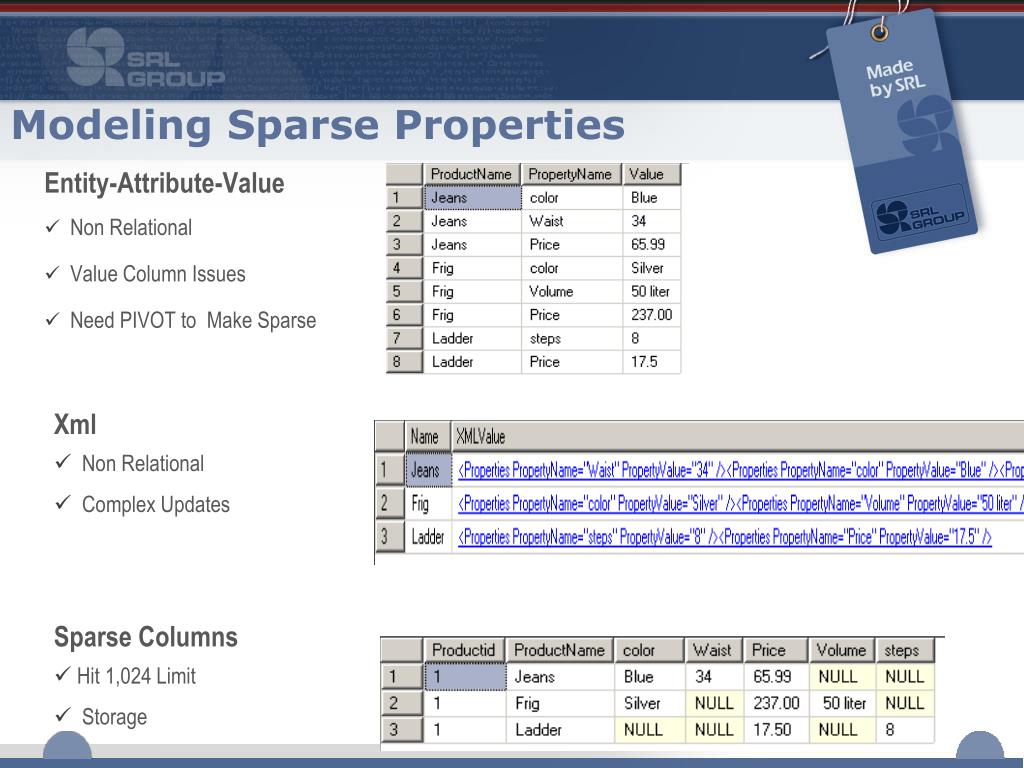Select the Waist property cell
1024x768 pixels.
(x=571, y=221)
